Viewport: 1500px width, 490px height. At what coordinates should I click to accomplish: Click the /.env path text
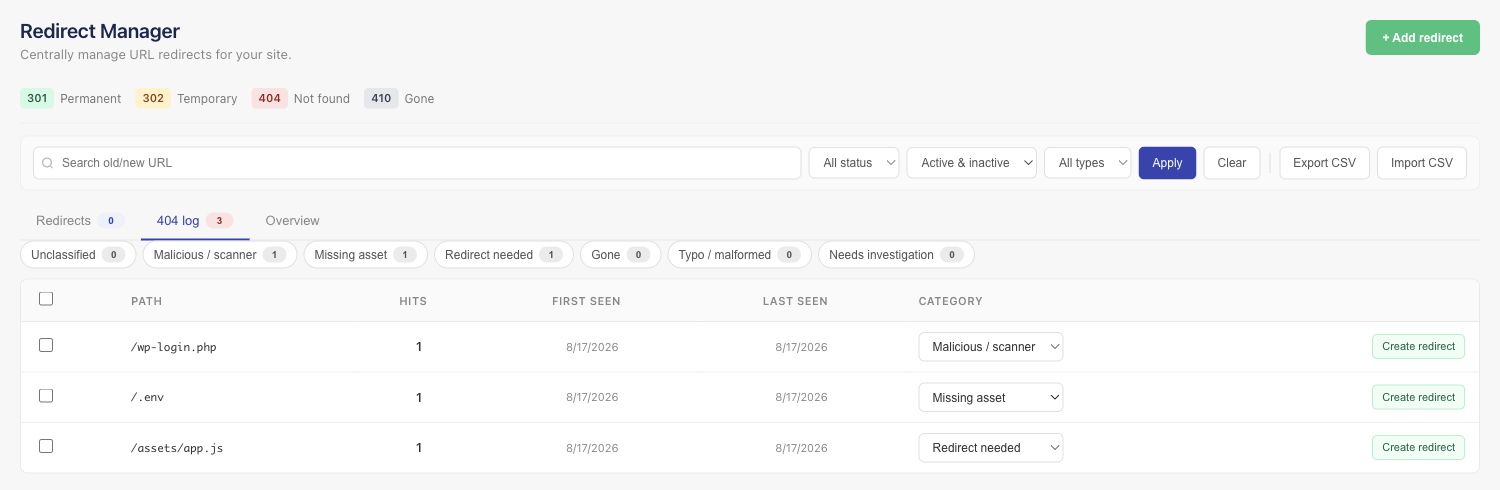pos(147,397)
